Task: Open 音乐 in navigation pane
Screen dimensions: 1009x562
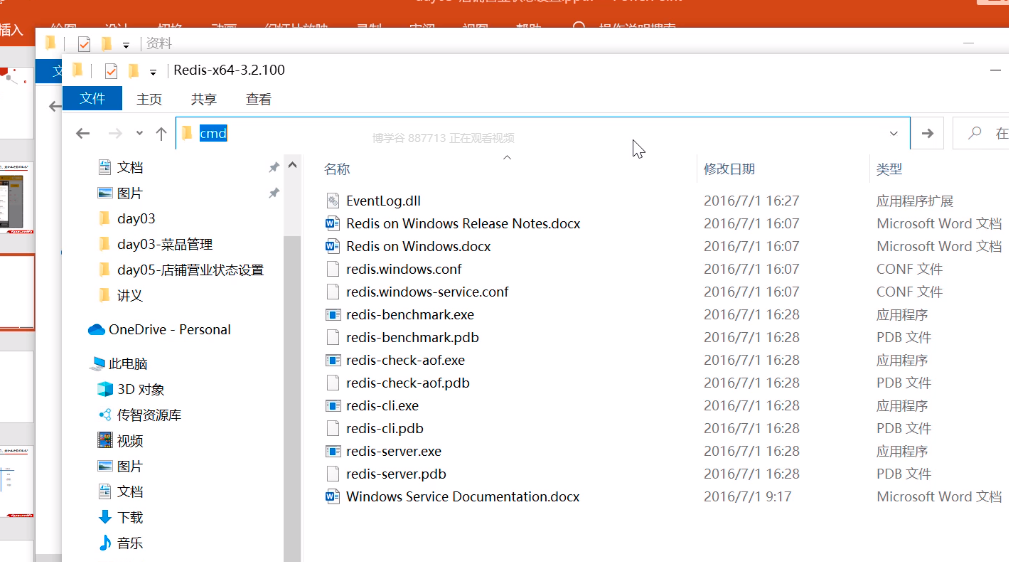Action: [129, 543]
